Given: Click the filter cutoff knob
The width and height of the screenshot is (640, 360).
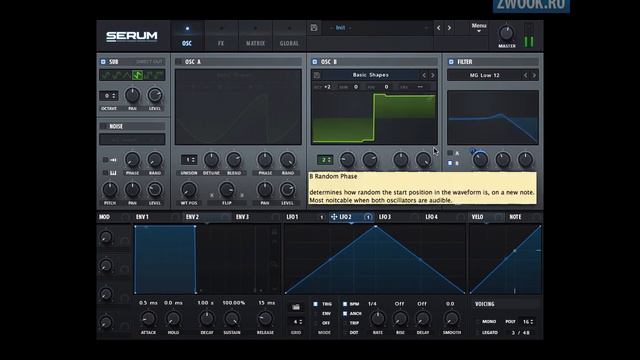Looking at the screenshot, I should tap(480, 160).
